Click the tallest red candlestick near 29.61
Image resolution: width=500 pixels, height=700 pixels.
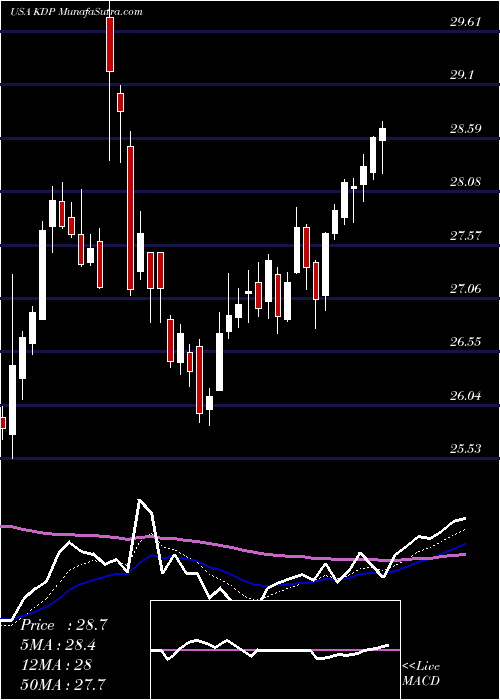coord(110,44)
